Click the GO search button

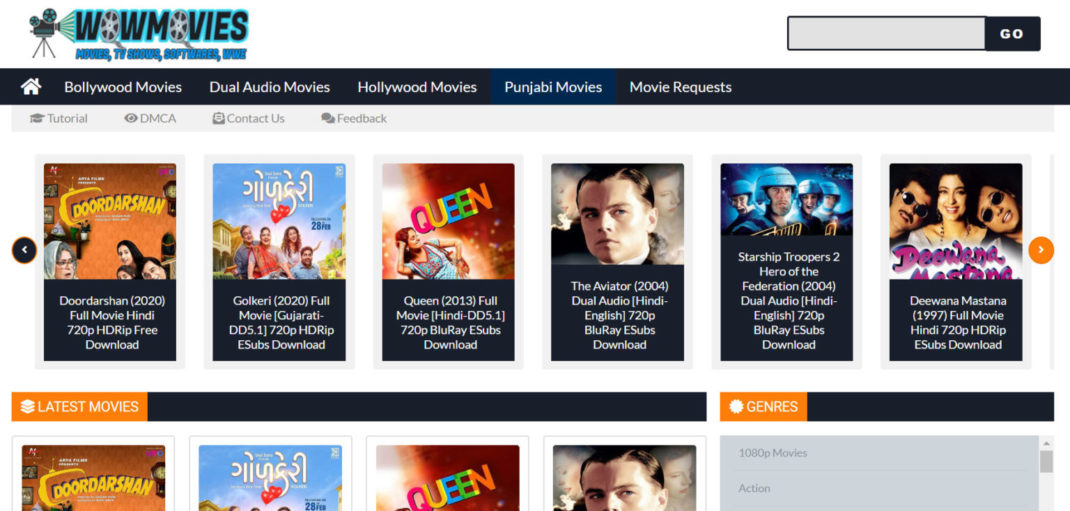pos(1012,33)
